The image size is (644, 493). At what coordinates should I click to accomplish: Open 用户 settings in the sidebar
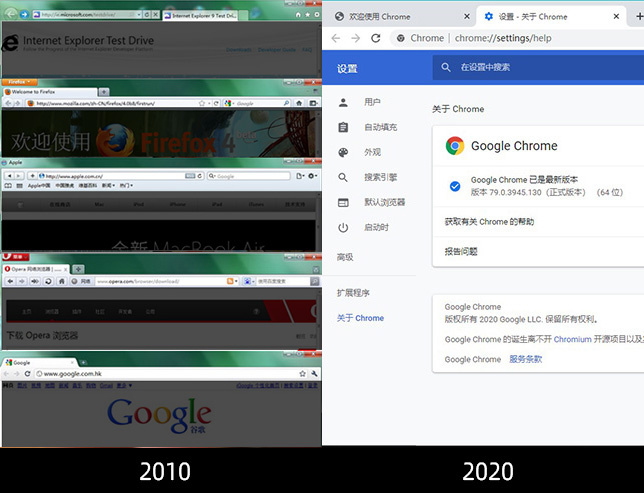pos(372,102)
